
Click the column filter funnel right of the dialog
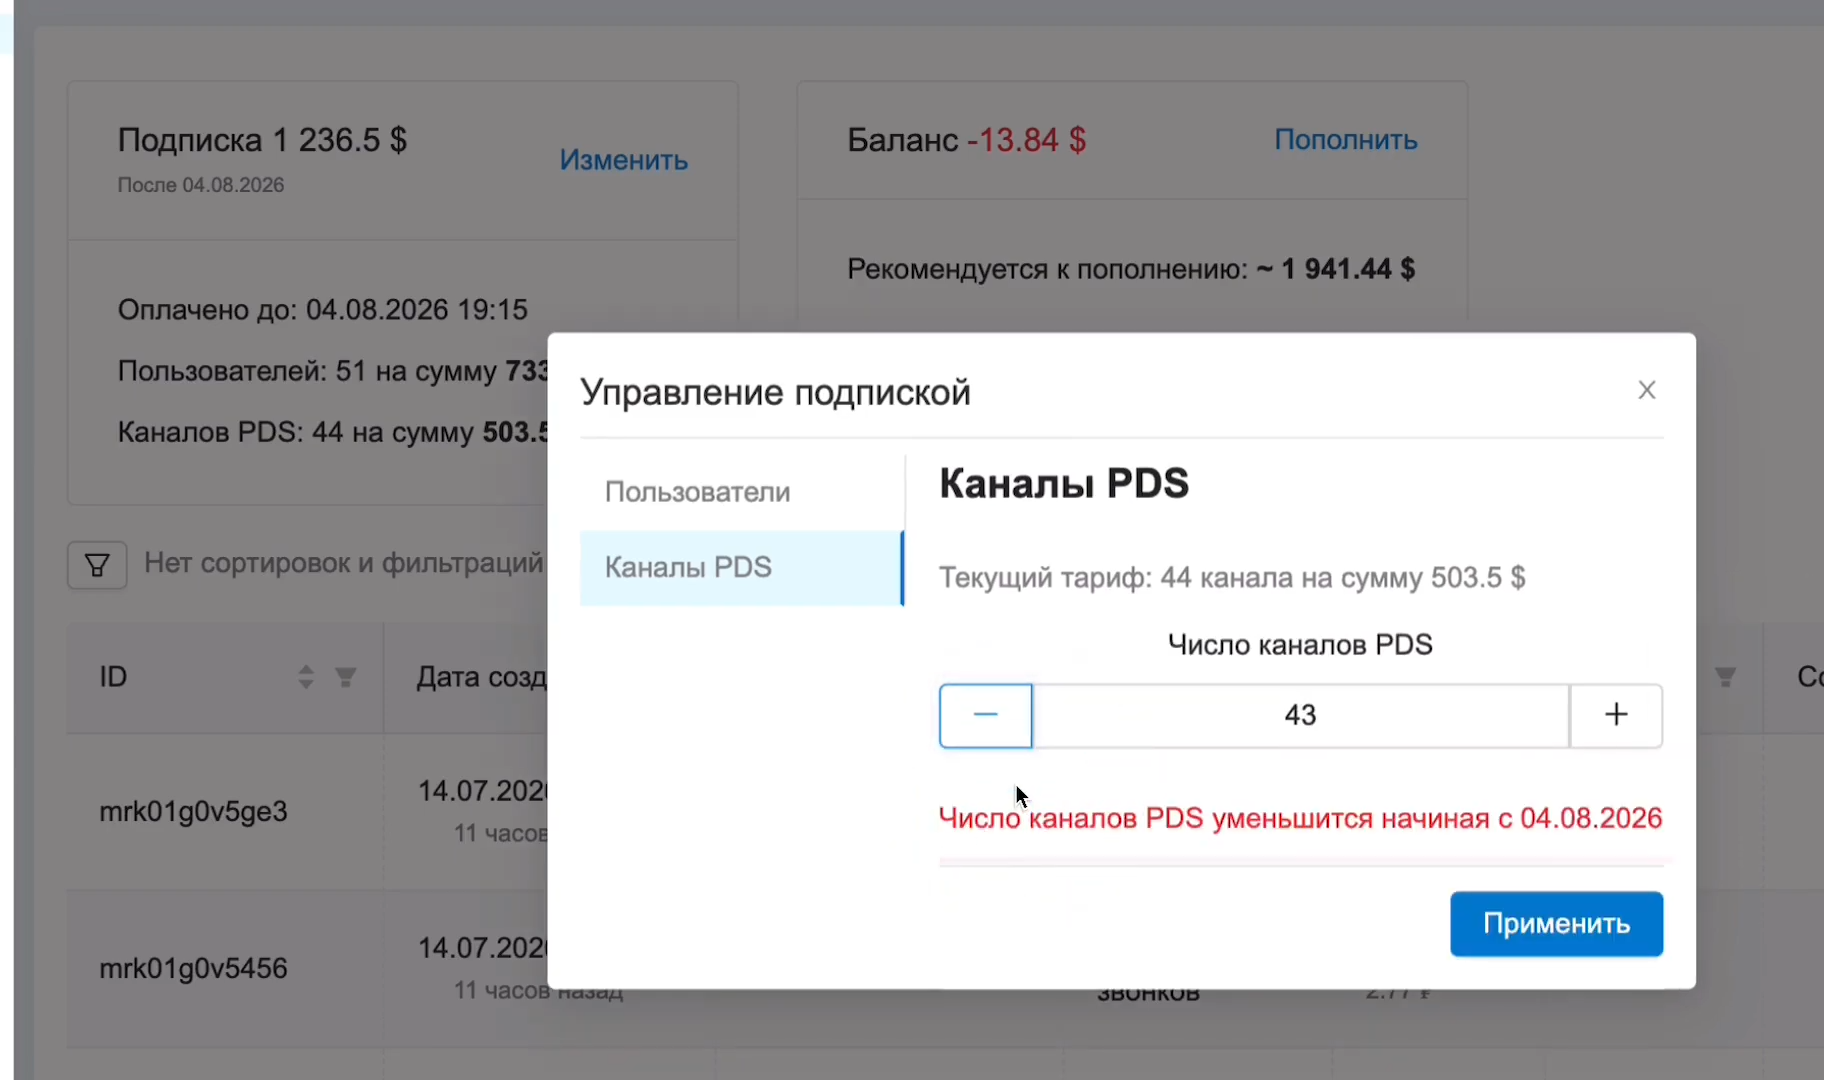tap(1725, 678)
